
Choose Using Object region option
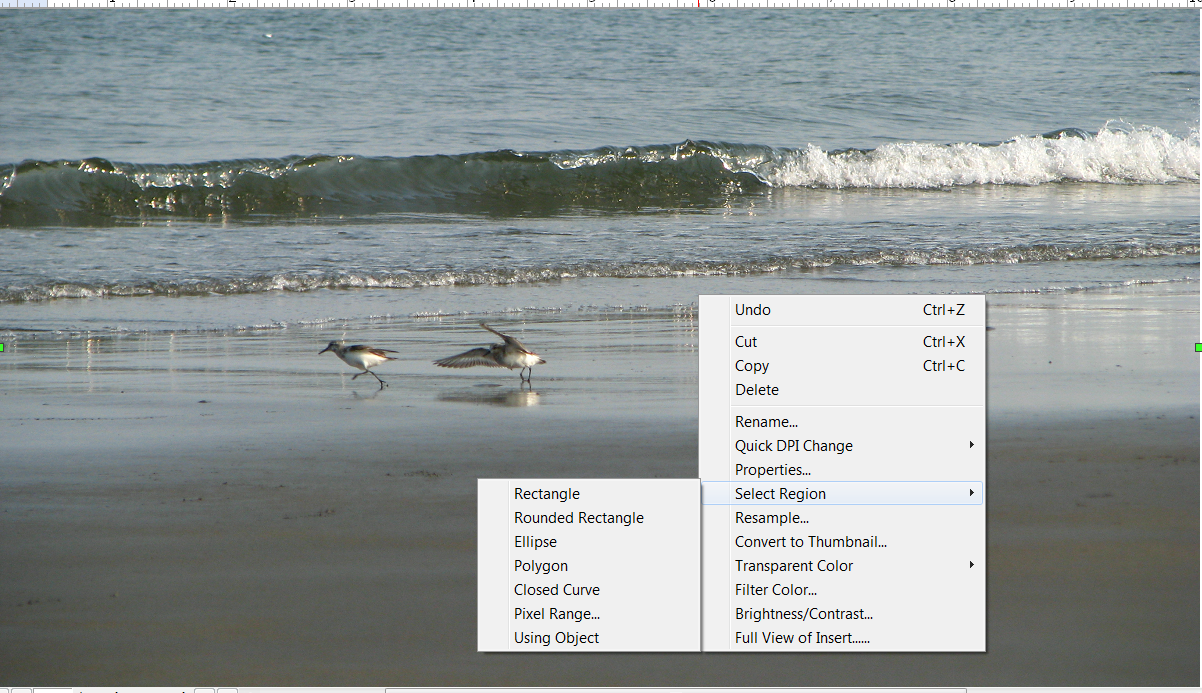tap(589, 638)
